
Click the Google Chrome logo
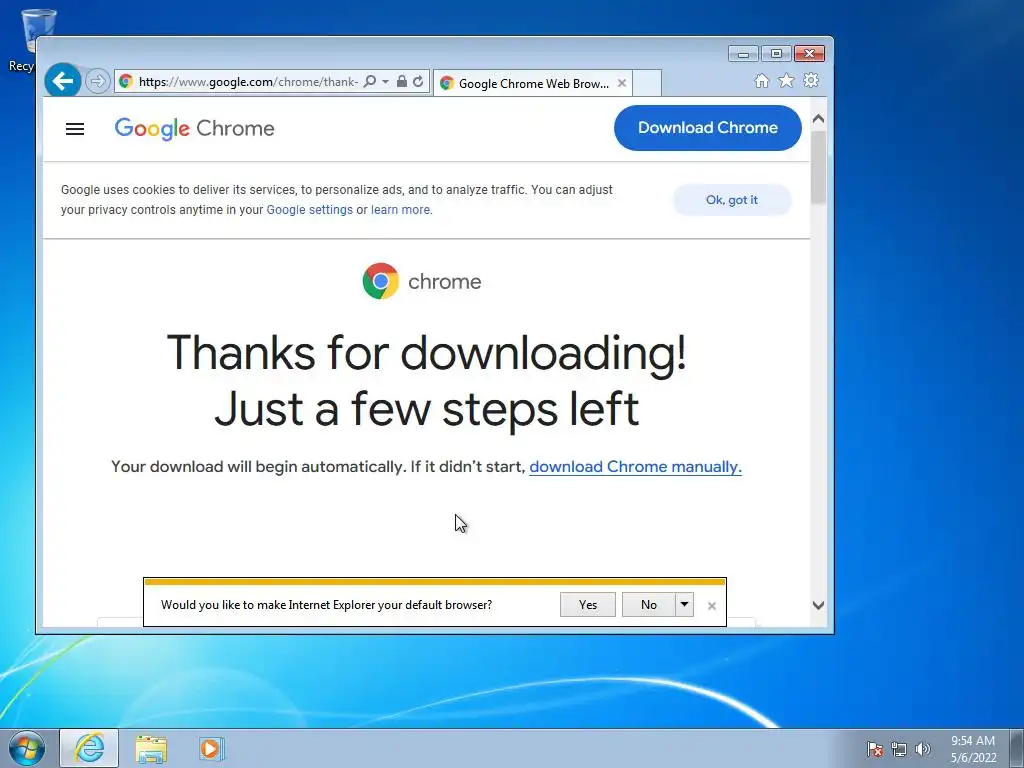click(x=195, y=129)
